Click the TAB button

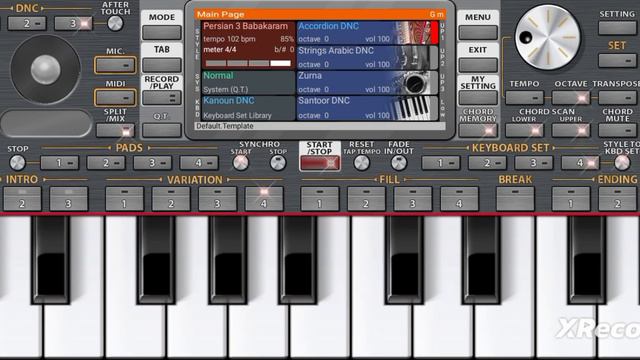[162, 64]
